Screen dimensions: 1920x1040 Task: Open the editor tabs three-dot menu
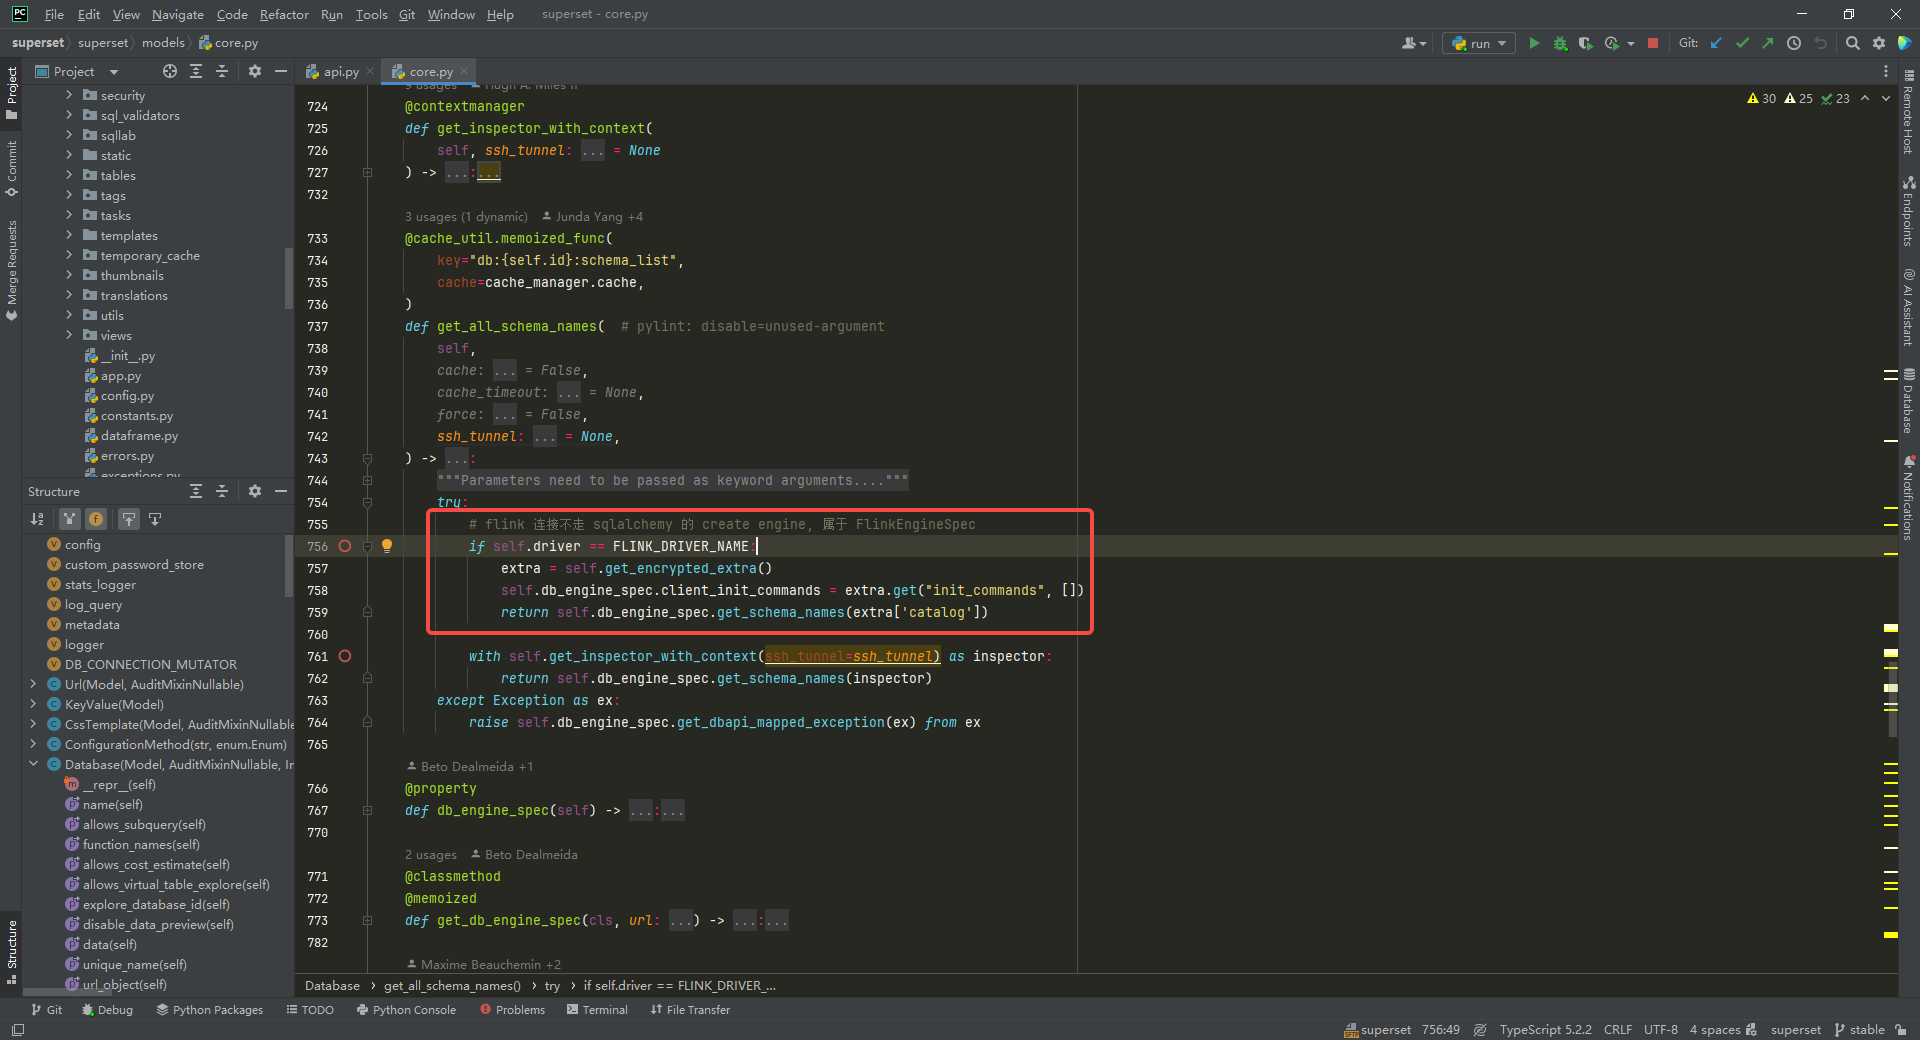(x=1886, y=71)
